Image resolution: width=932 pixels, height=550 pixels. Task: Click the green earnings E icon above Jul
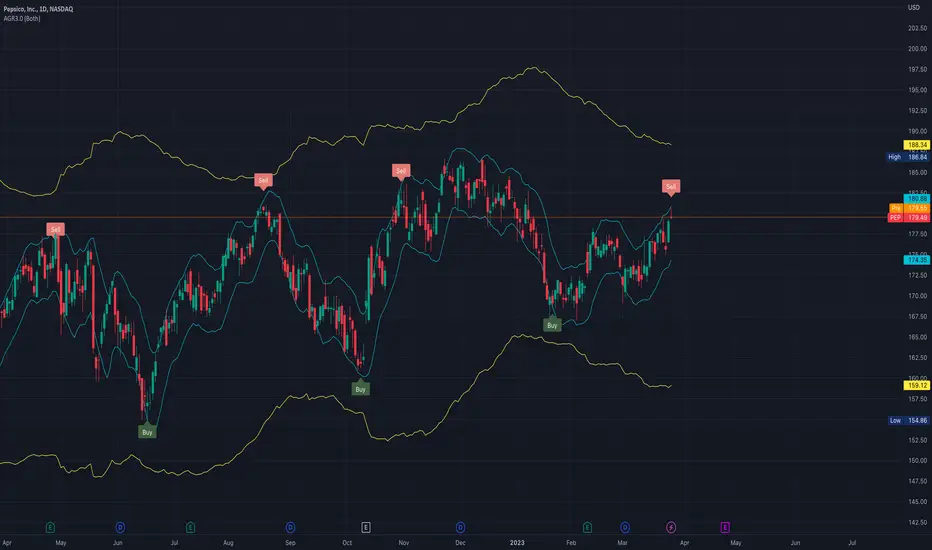tap(190, 527)
